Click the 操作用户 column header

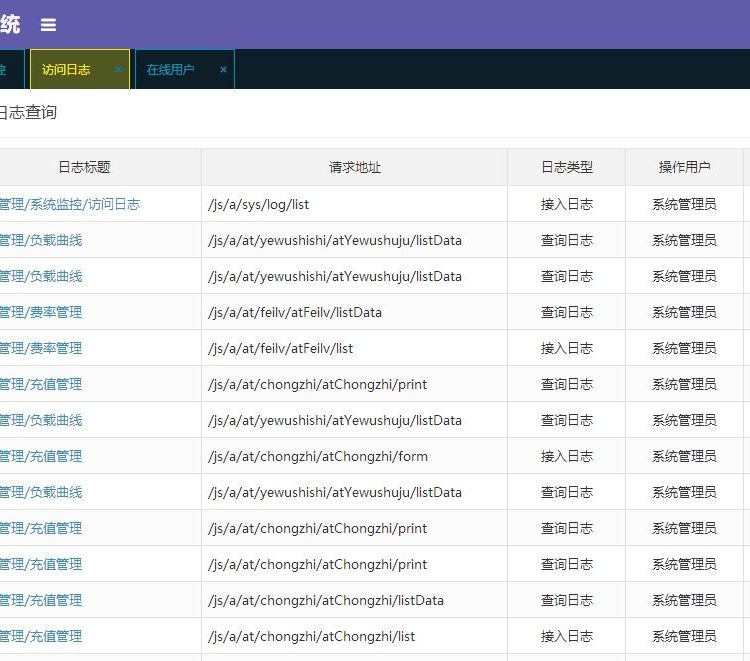(684, 168)
